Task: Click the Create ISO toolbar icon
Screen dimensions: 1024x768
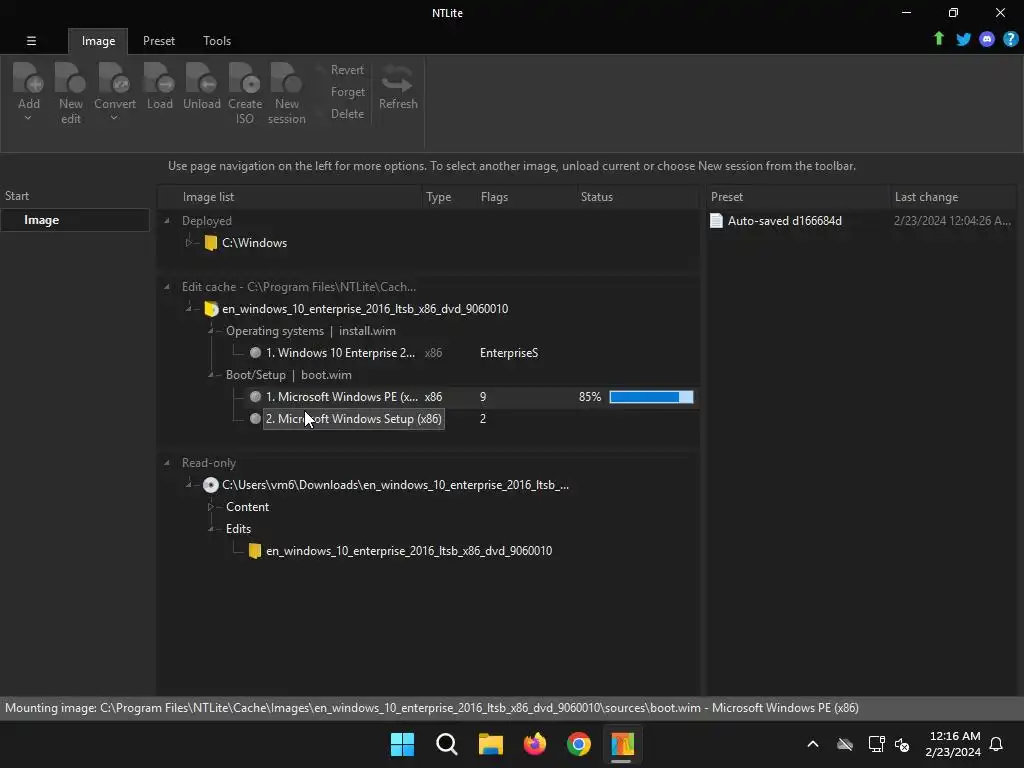Action: [245, 78]
